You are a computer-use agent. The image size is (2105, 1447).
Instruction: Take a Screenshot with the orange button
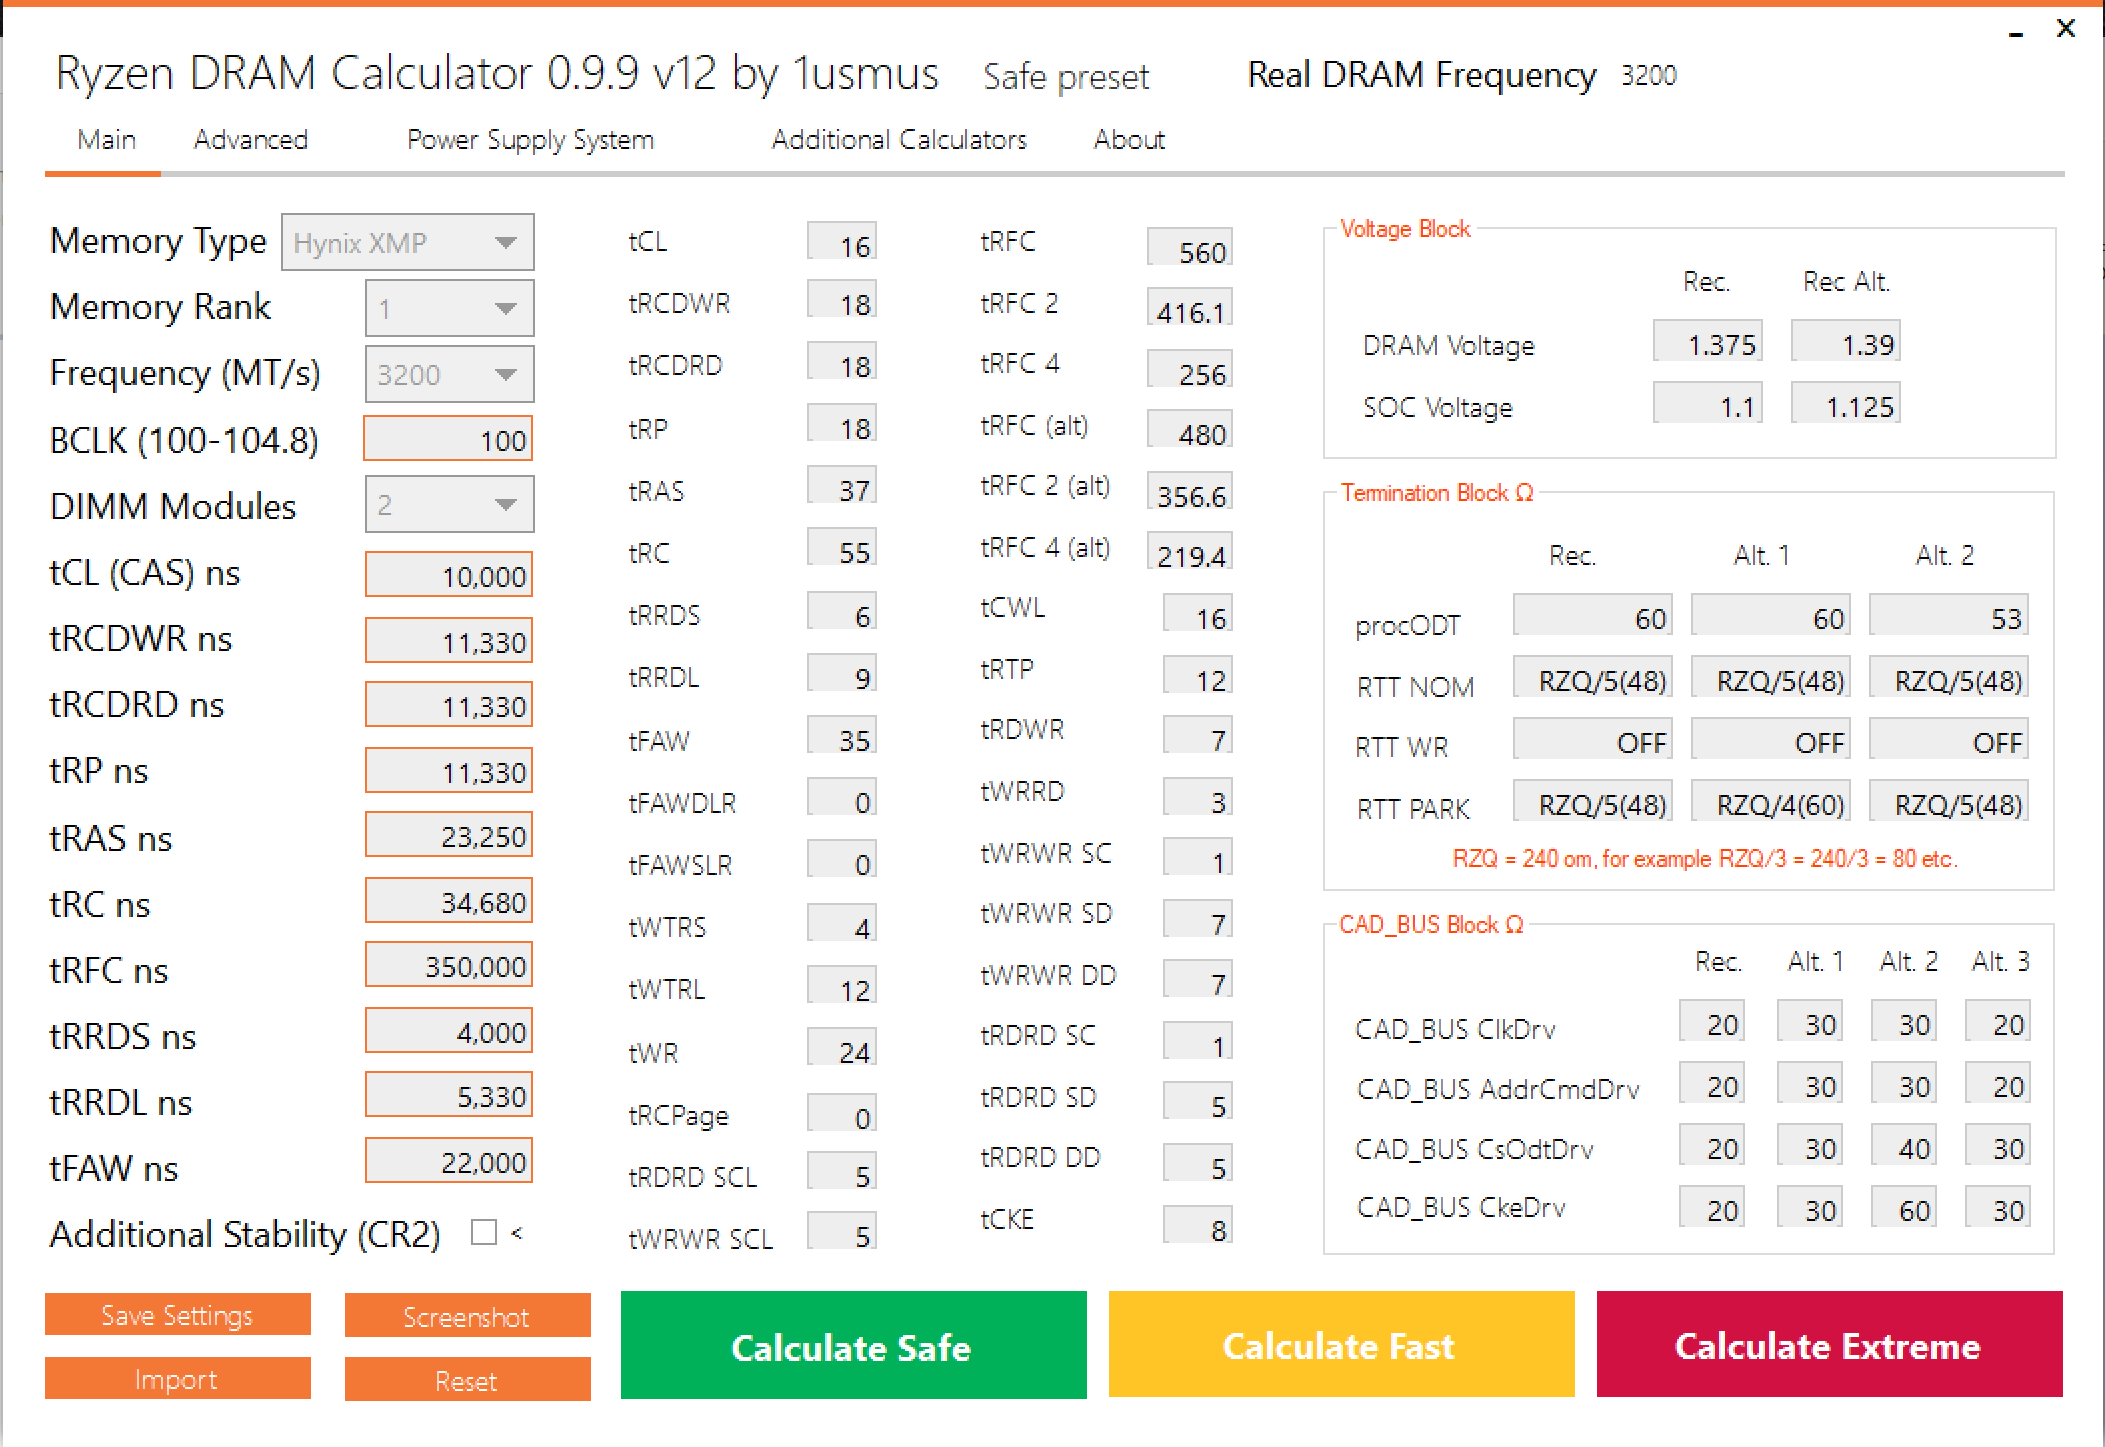(466, 1316)
